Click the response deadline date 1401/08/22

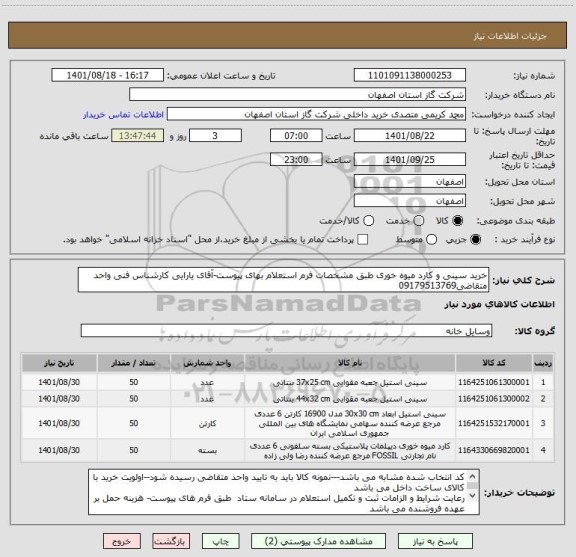(410, 136)
